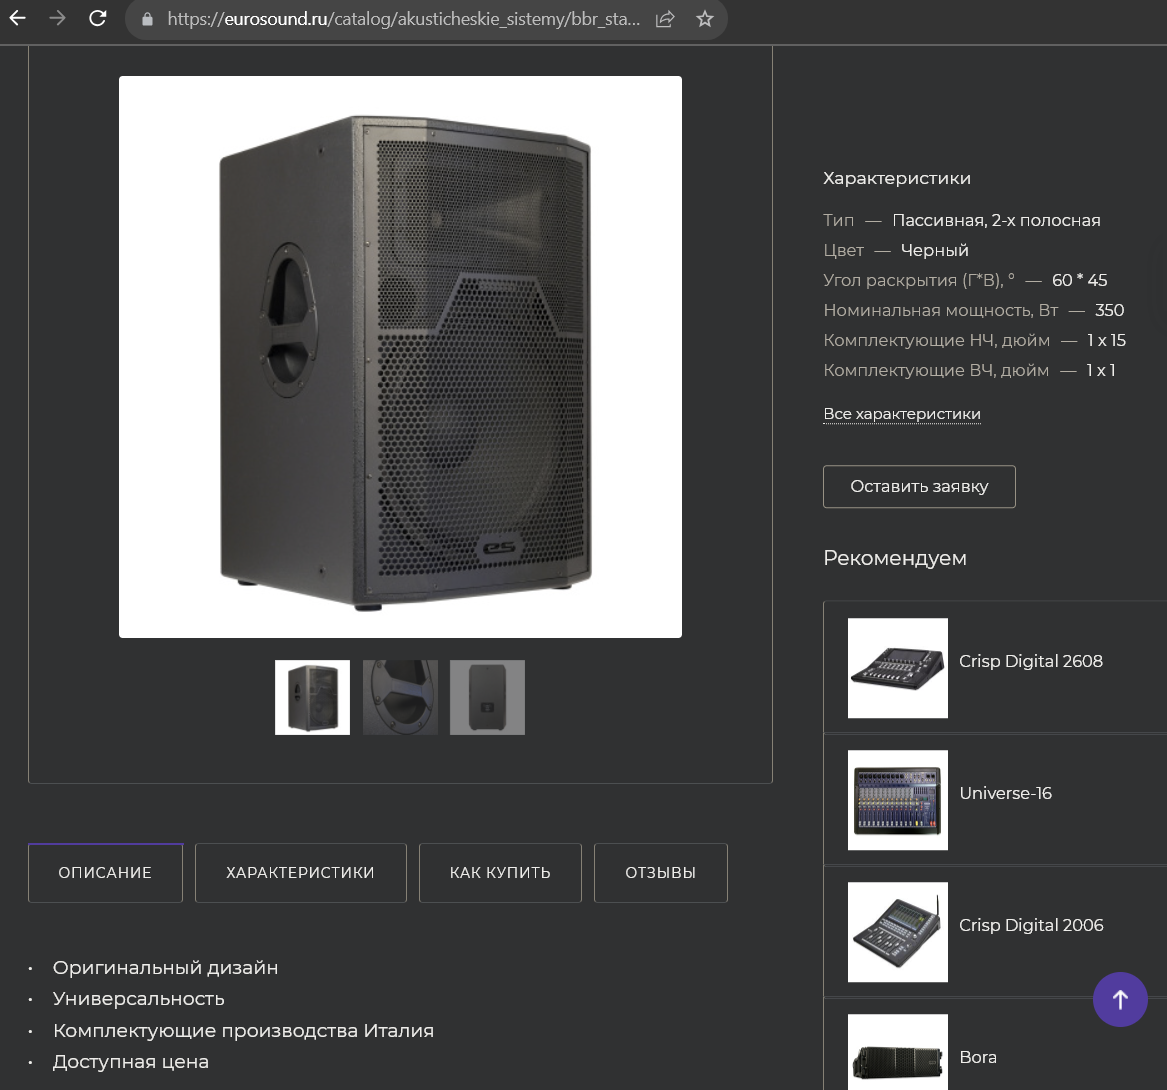Open the Crisp Digital 2006 link
1167x1090 pixels.
point(1031,925)
